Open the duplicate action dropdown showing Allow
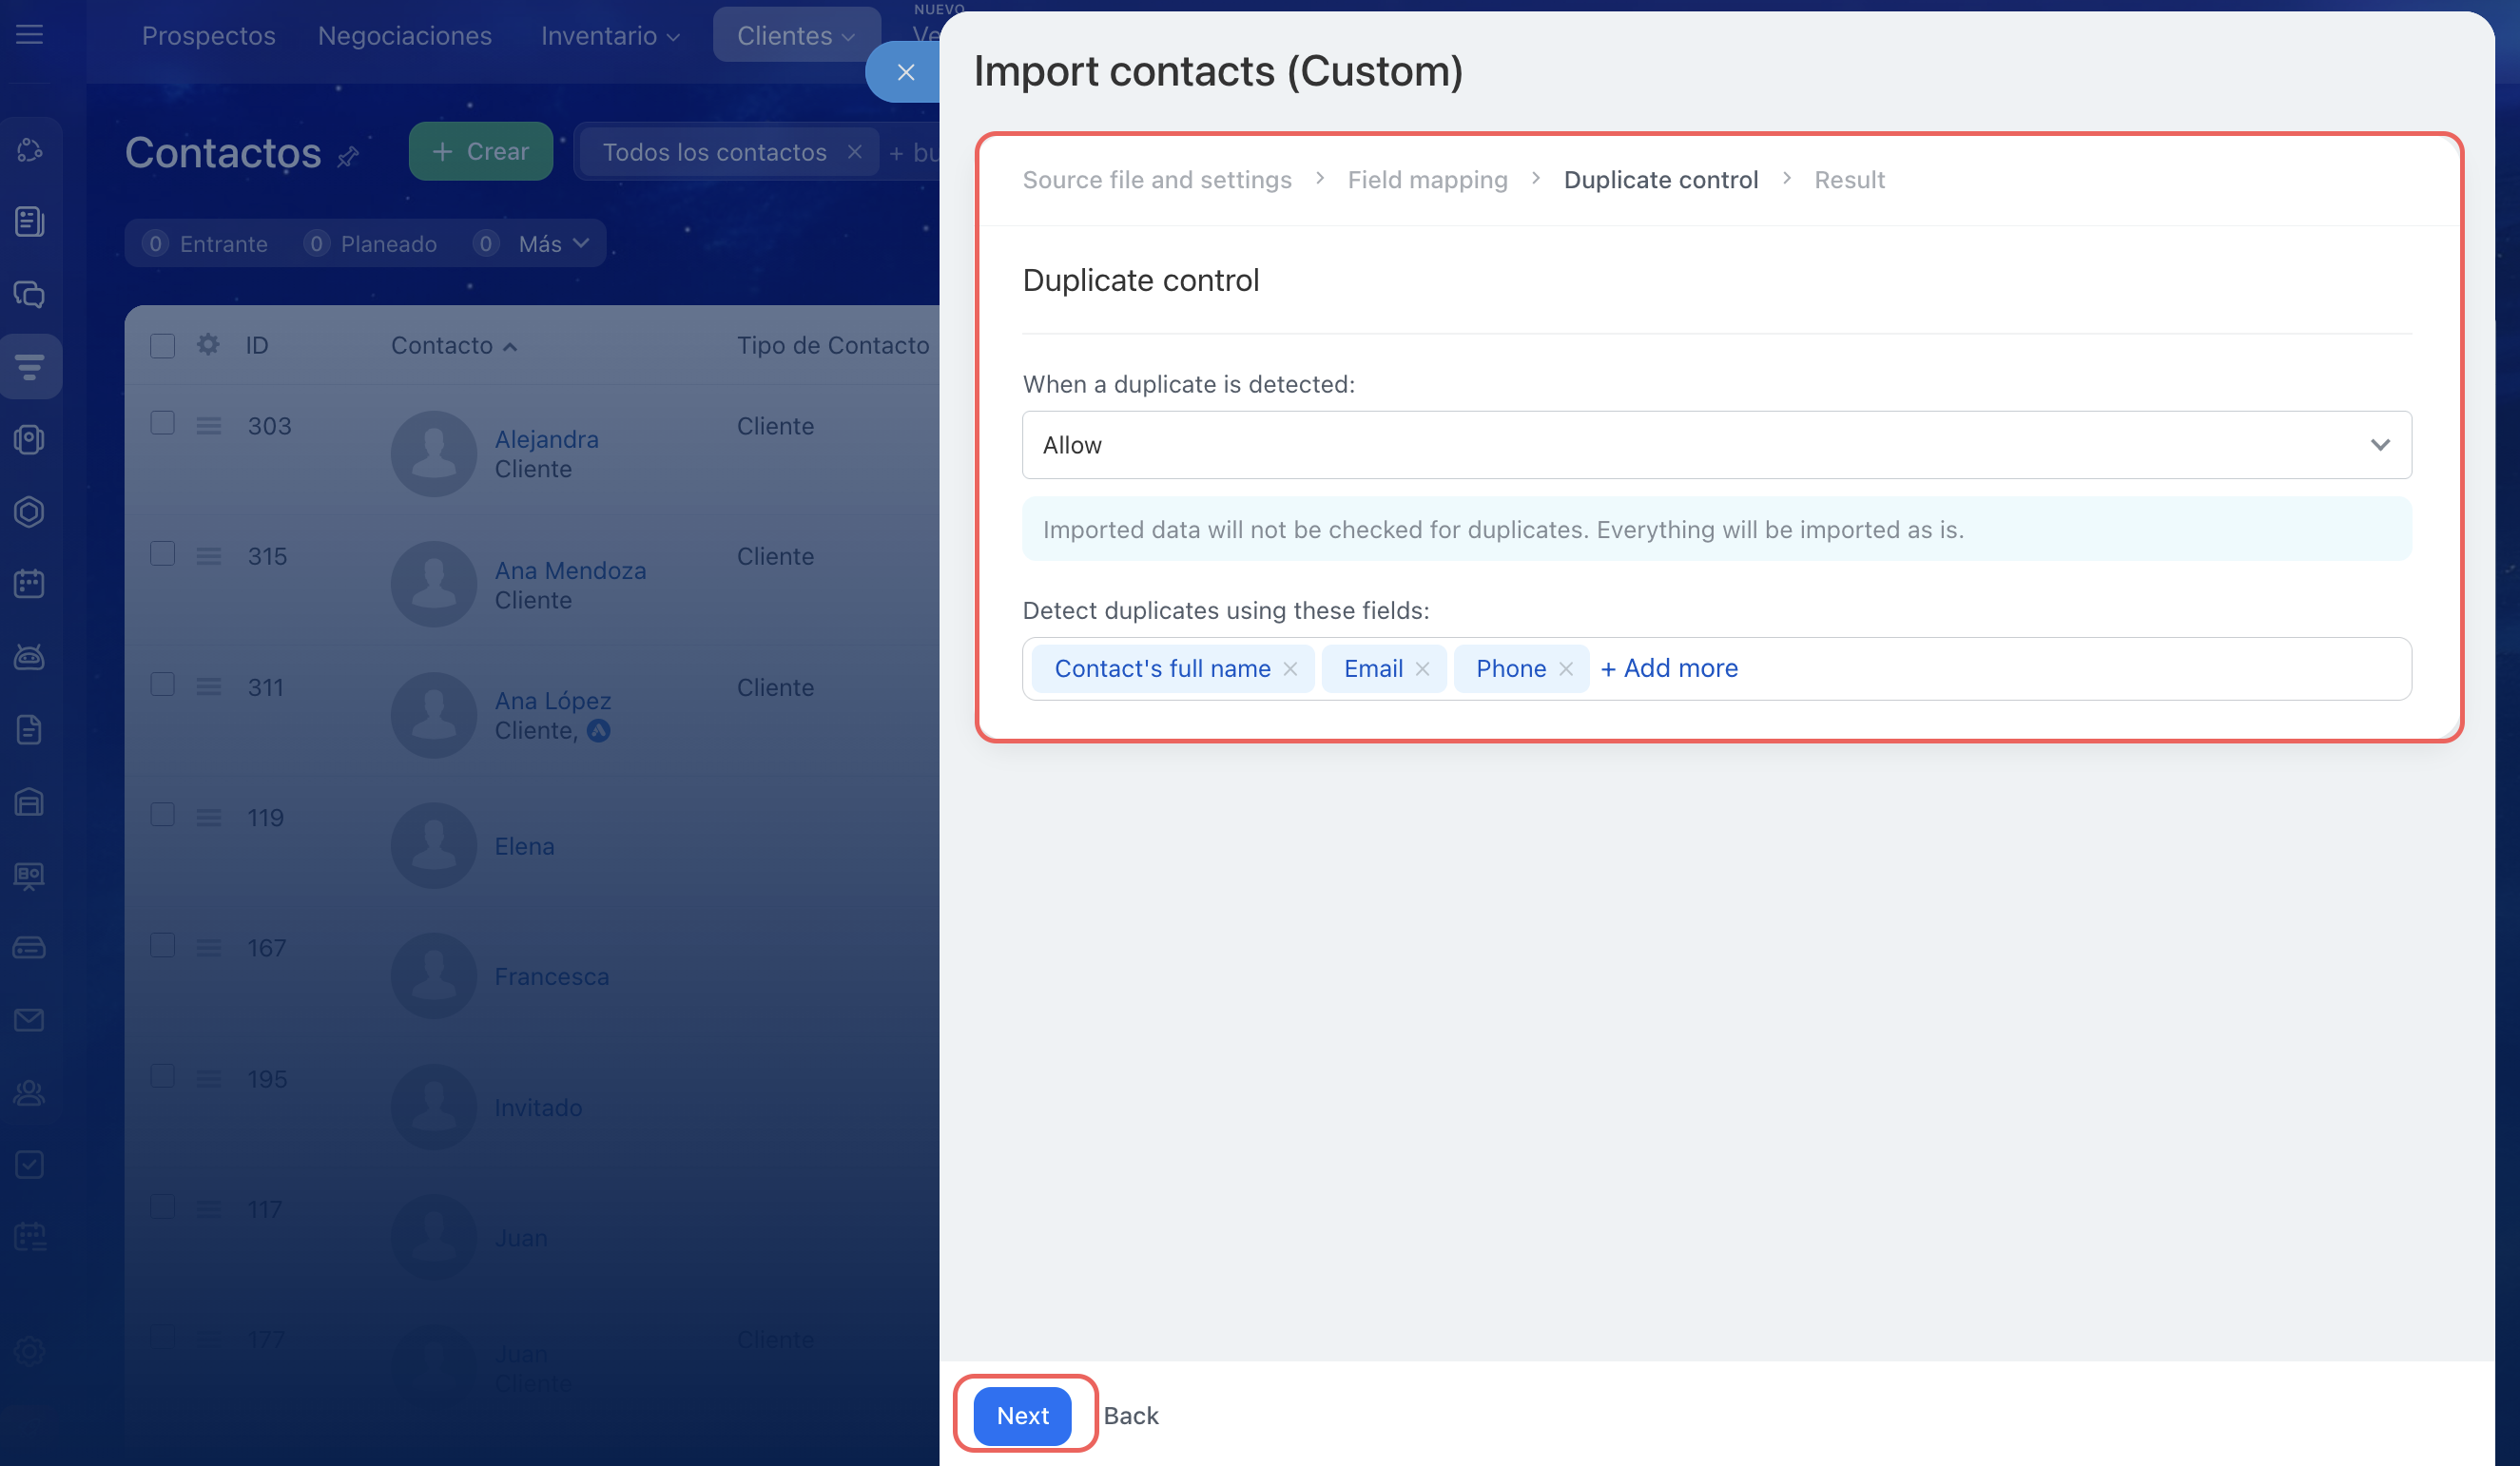2520x1466 pixels. pyautogui.click(x=1716, y=445)
